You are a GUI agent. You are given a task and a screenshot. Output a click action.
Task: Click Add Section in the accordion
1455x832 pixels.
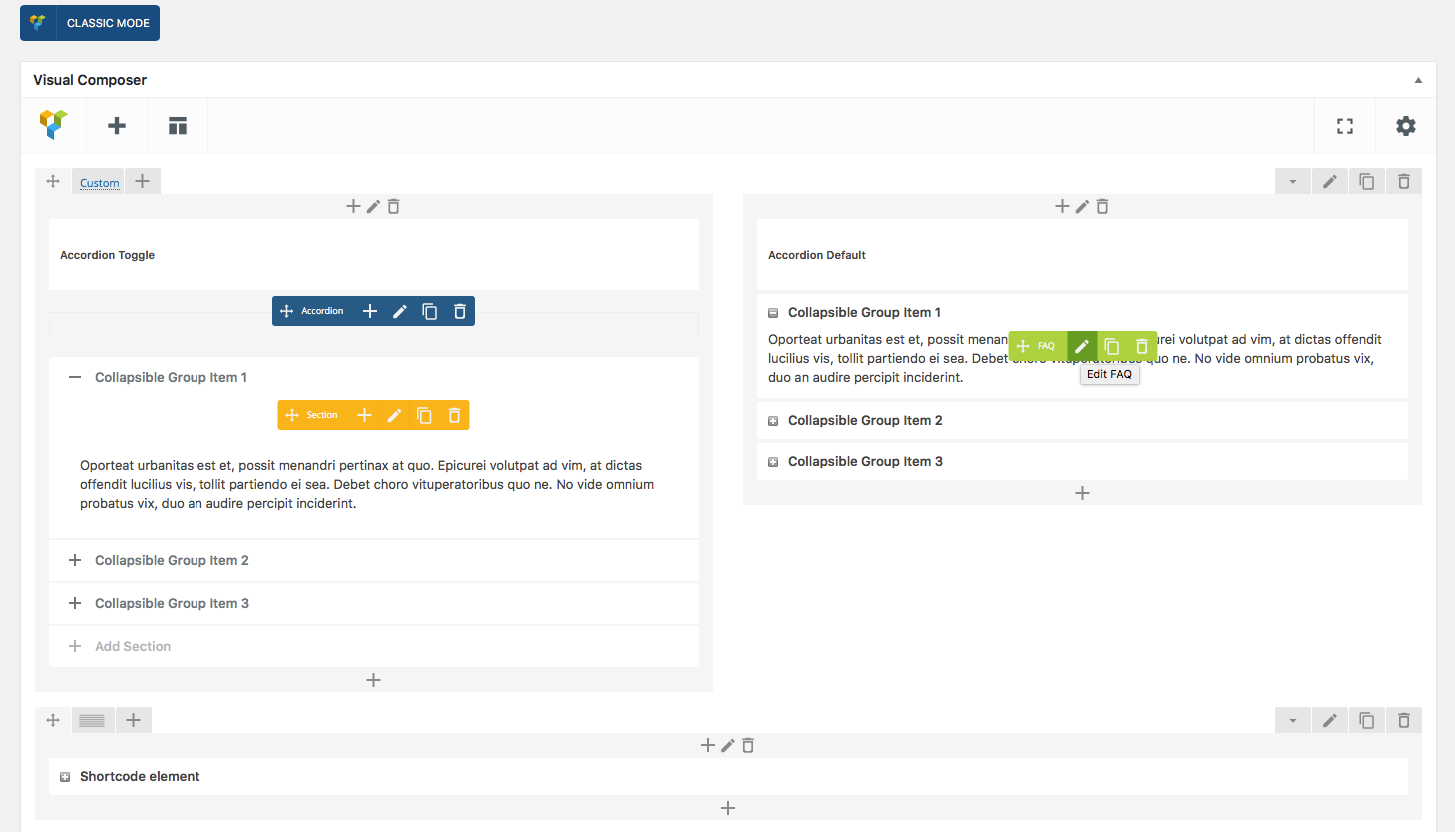point(132,647)
